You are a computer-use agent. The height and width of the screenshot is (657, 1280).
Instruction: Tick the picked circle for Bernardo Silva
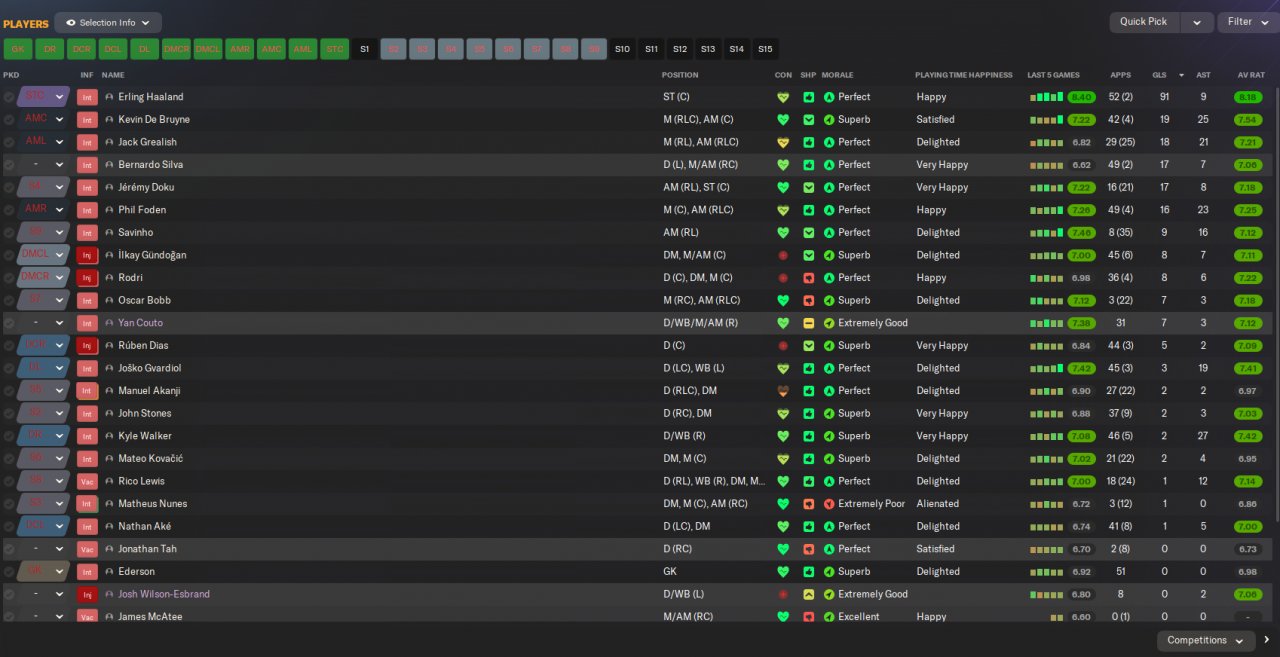point(9,165)
